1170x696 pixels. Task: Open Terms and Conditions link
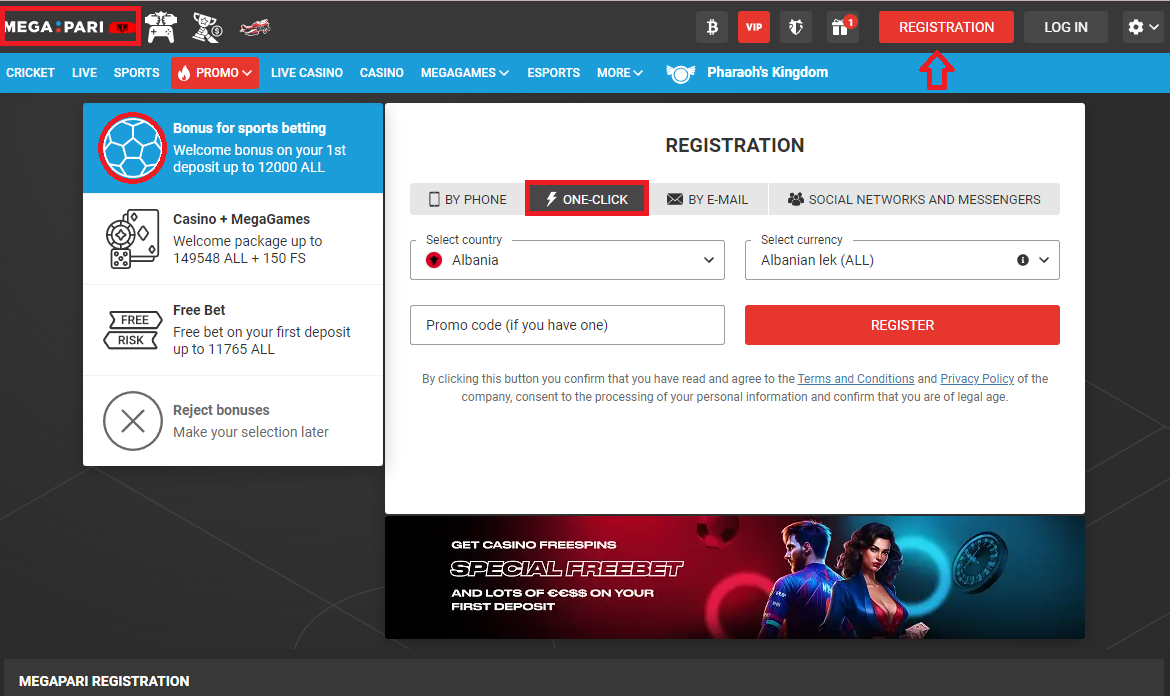coord(856,379)
